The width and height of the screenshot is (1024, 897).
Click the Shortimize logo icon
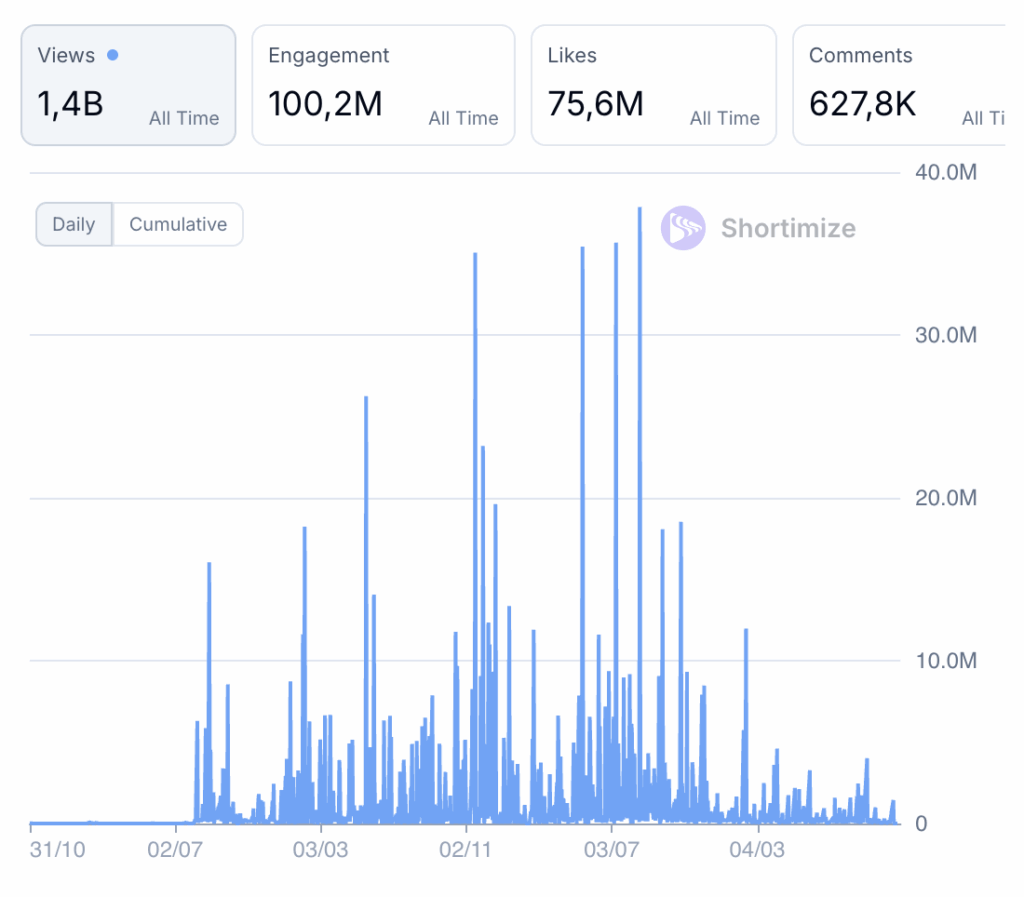pos(683,228)
